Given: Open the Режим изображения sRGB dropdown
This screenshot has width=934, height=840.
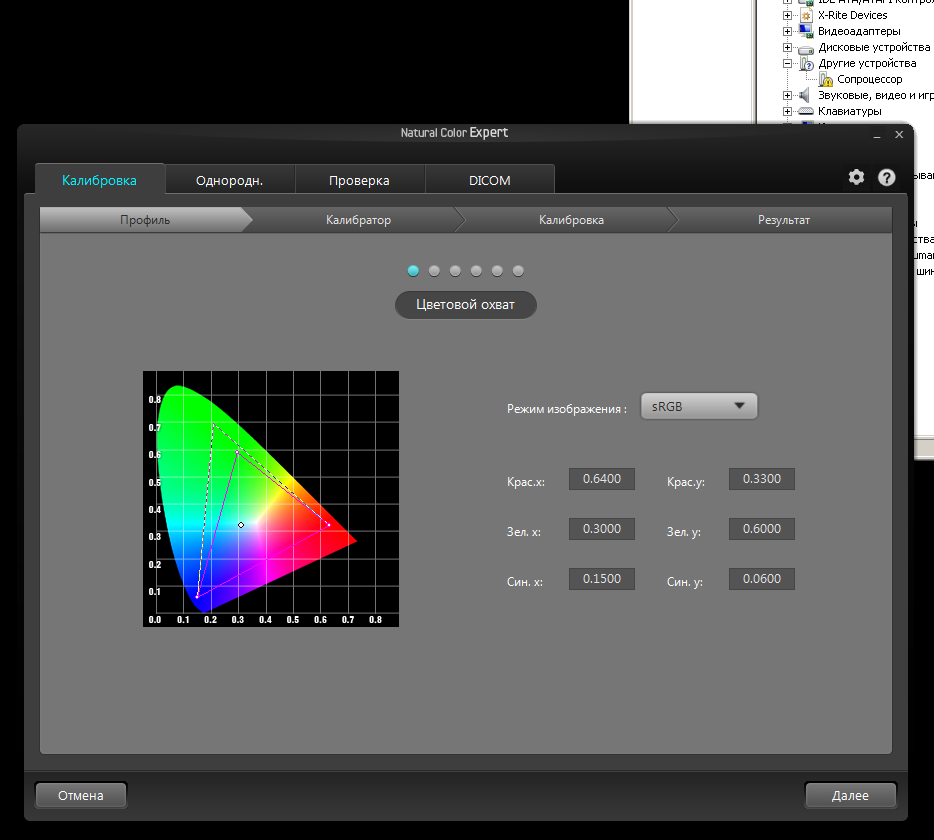Looking at the screenshot, I should tap(699, 406).
